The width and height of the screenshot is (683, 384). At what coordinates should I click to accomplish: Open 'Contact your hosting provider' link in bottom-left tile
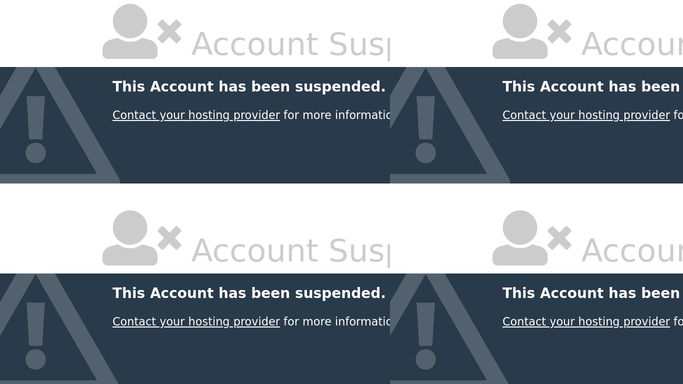pyautogui.click(x=196, y=321)
